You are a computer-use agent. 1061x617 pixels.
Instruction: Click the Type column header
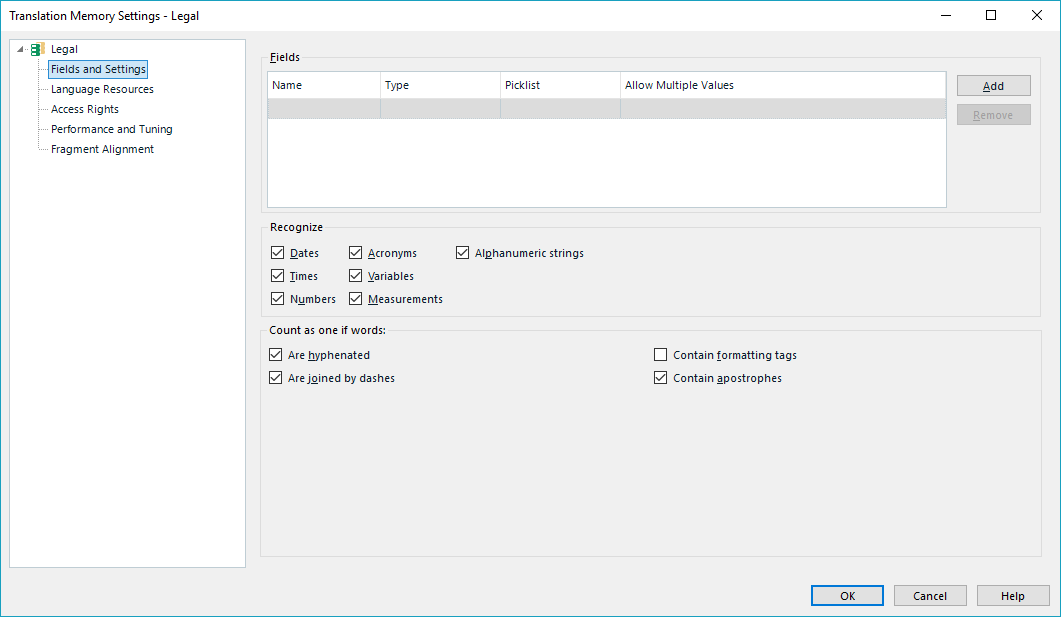(x=441, y=85)
